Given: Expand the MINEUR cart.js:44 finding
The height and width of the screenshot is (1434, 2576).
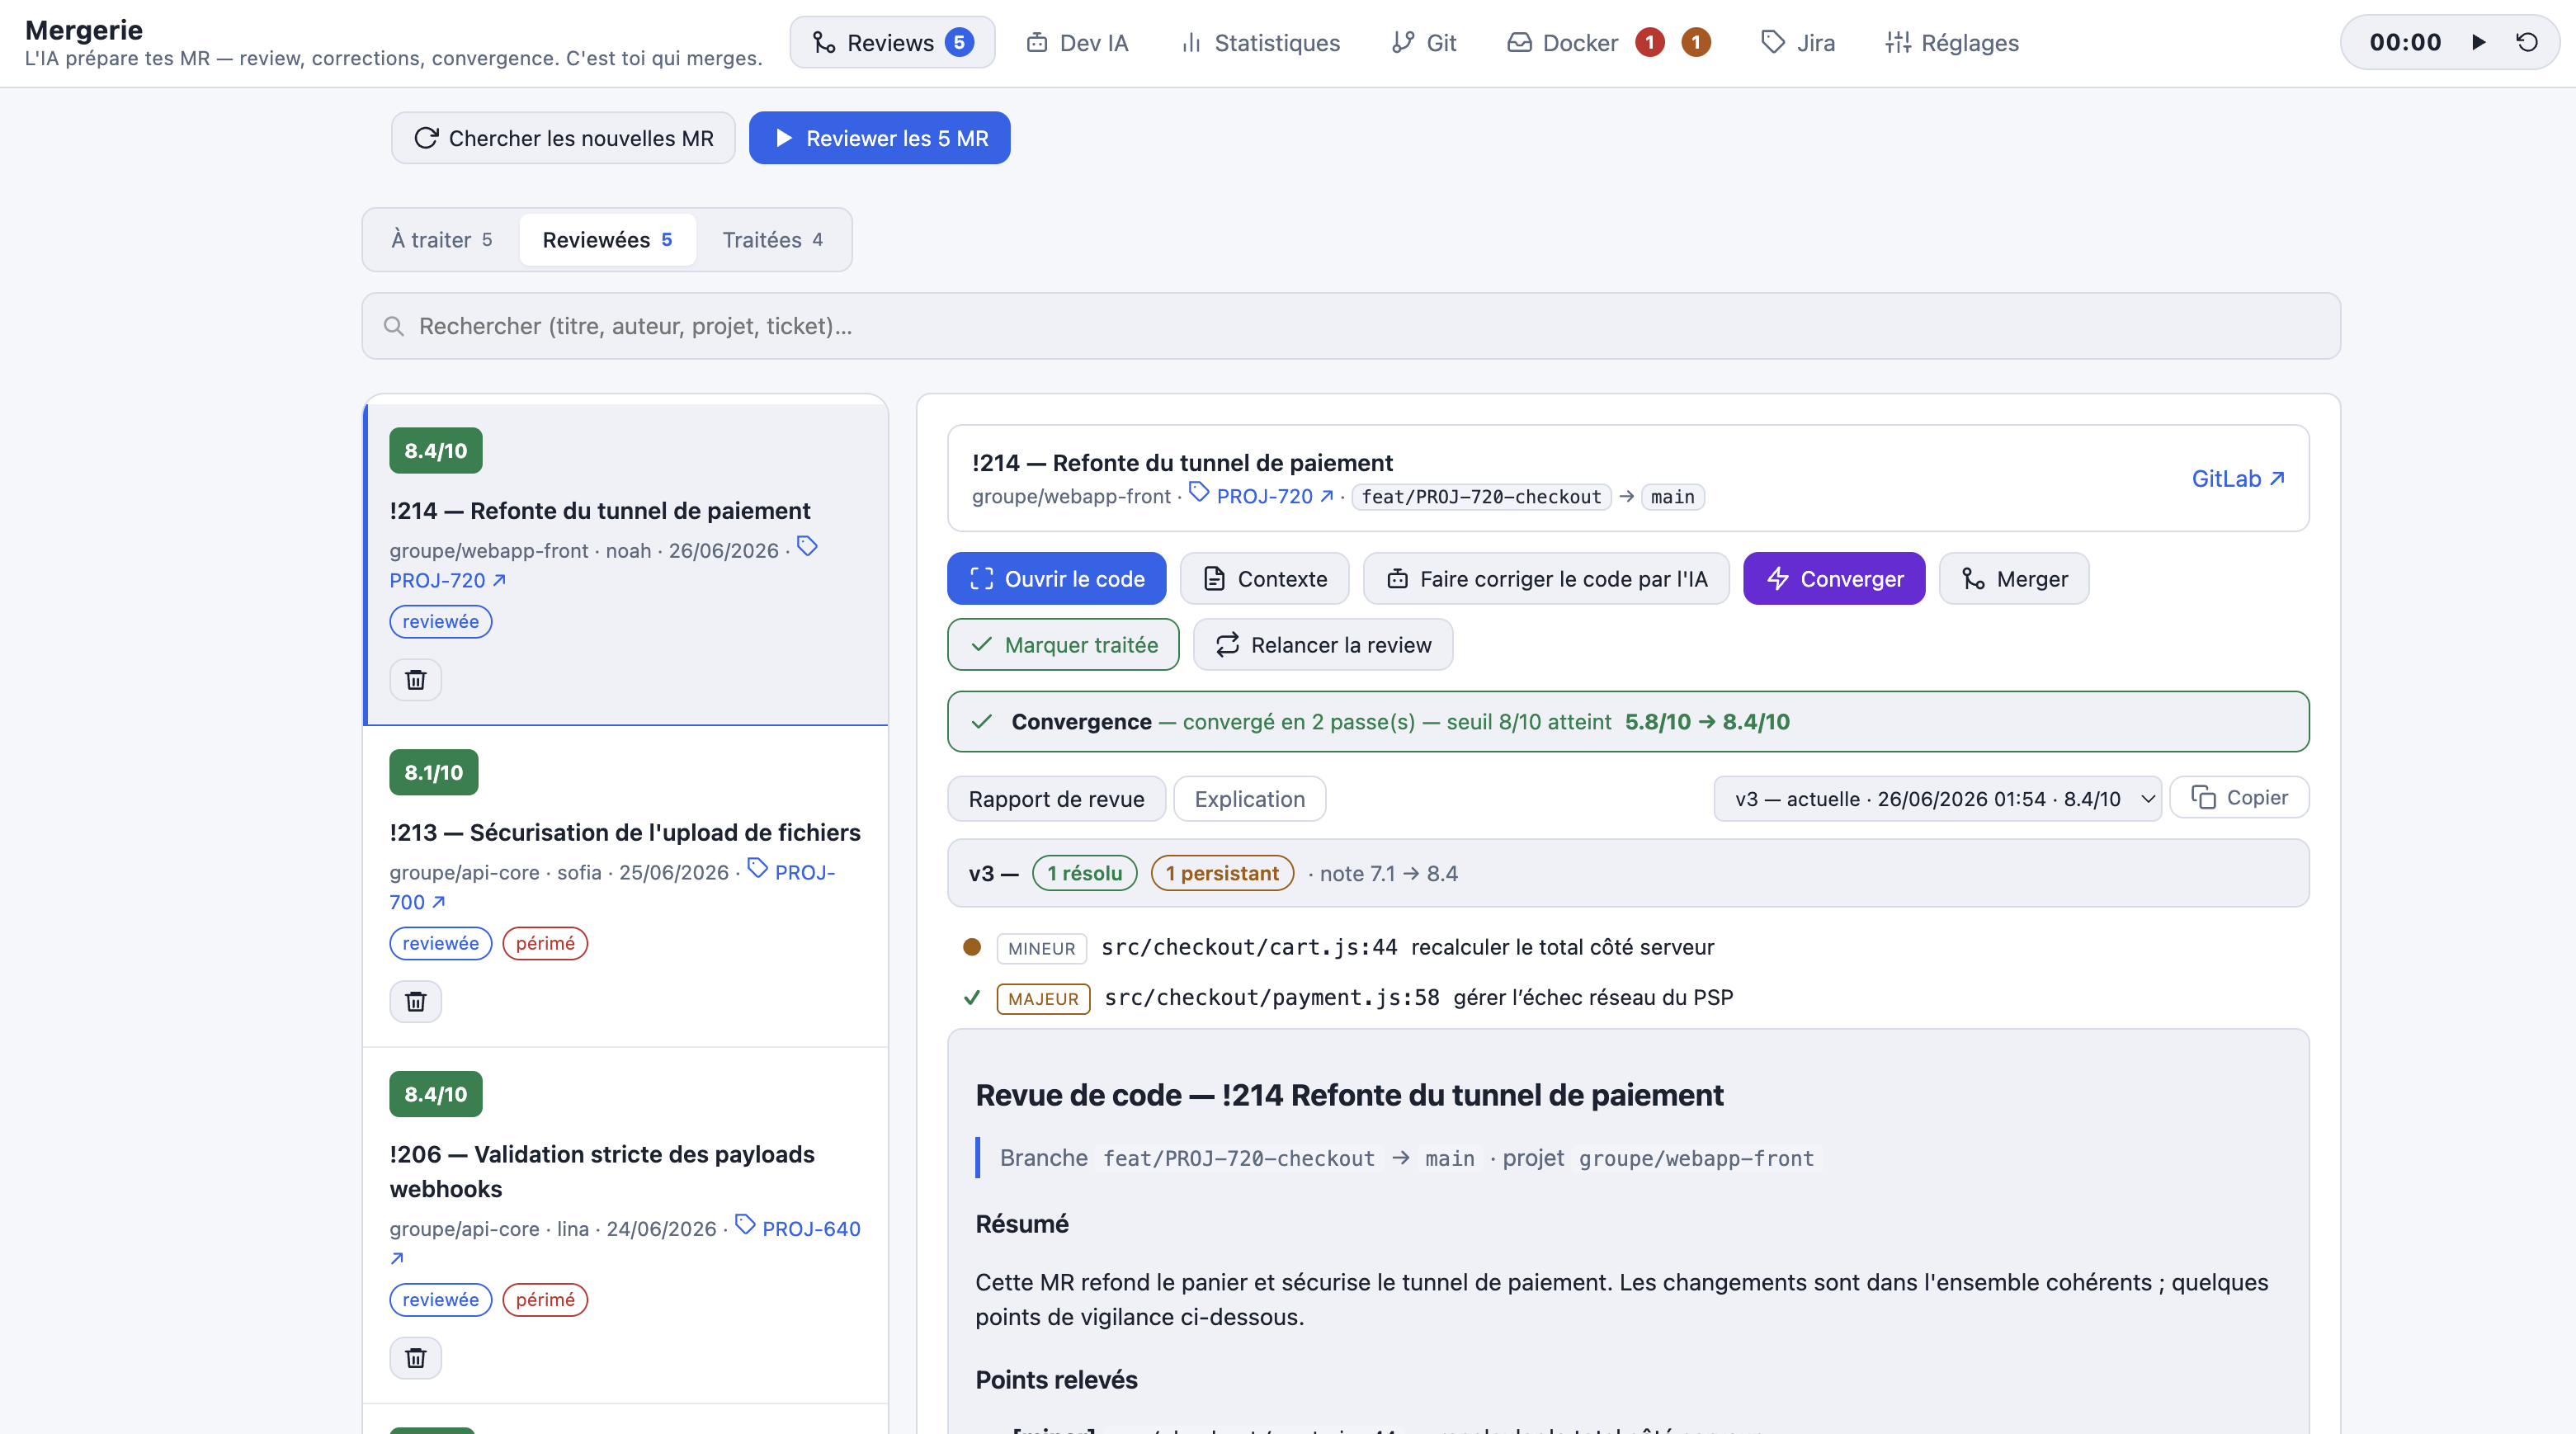Looking at the screenshot, I should point(1338,947).
